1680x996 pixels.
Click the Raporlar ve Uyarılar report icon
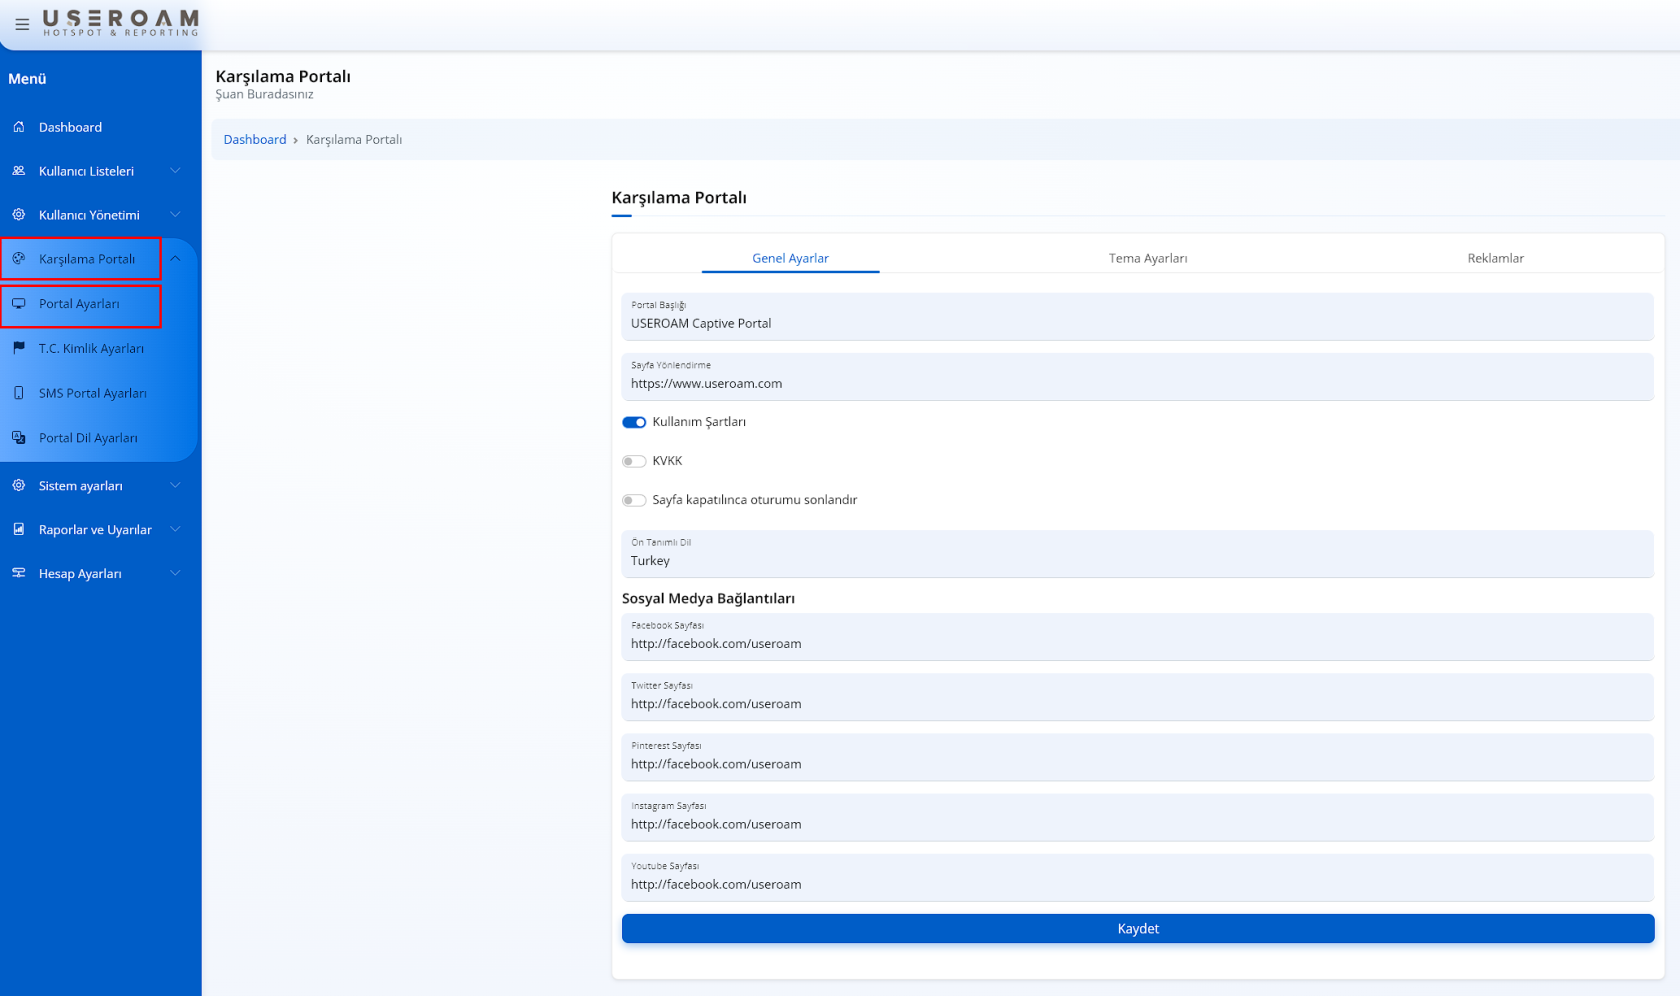[19, 529]
